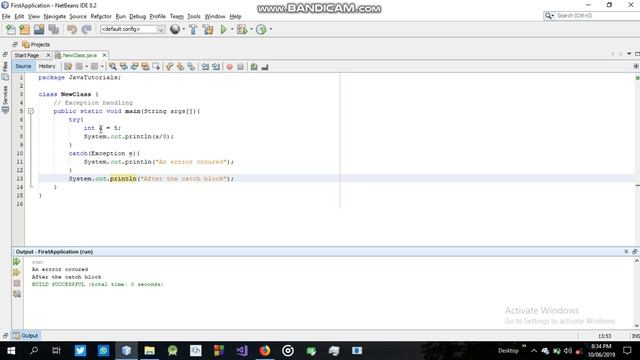The width and height of the screenshot is (640, 360).
Task: Click the Redo arrow icon
Action: point(86,29)
